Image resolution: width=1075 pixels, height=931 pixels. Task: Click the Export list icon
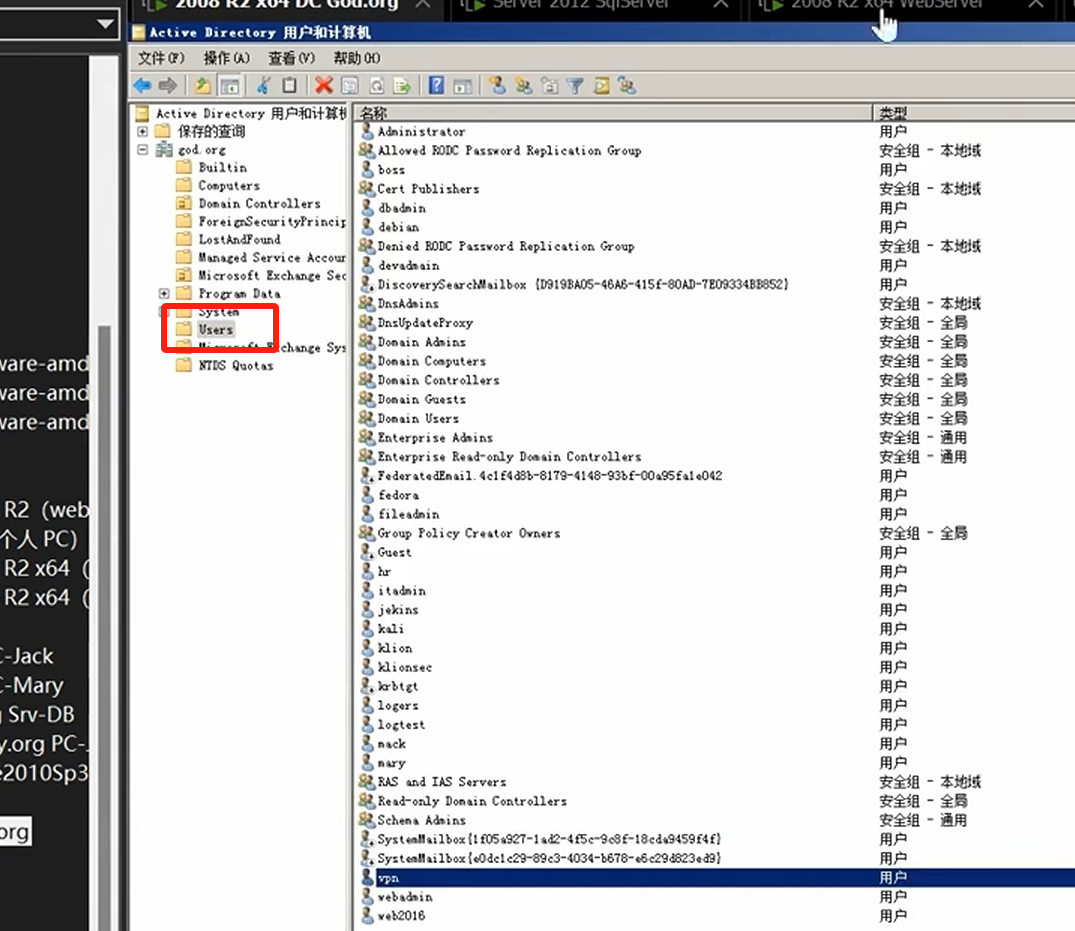[x=402, y=86]
